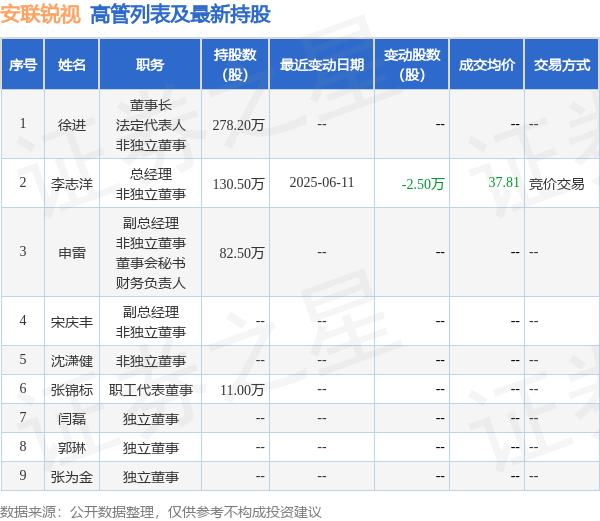Click 财务负责人 in 申雷's positions

150,283
